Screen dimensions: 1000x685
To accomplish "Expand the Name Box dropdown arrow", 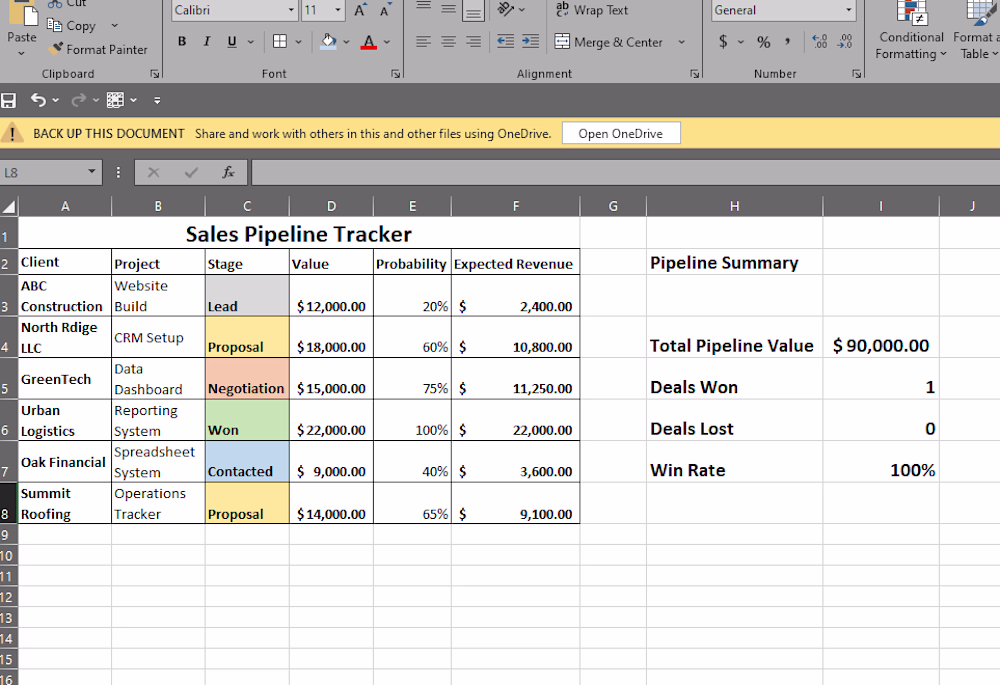I will coord(92,172).
